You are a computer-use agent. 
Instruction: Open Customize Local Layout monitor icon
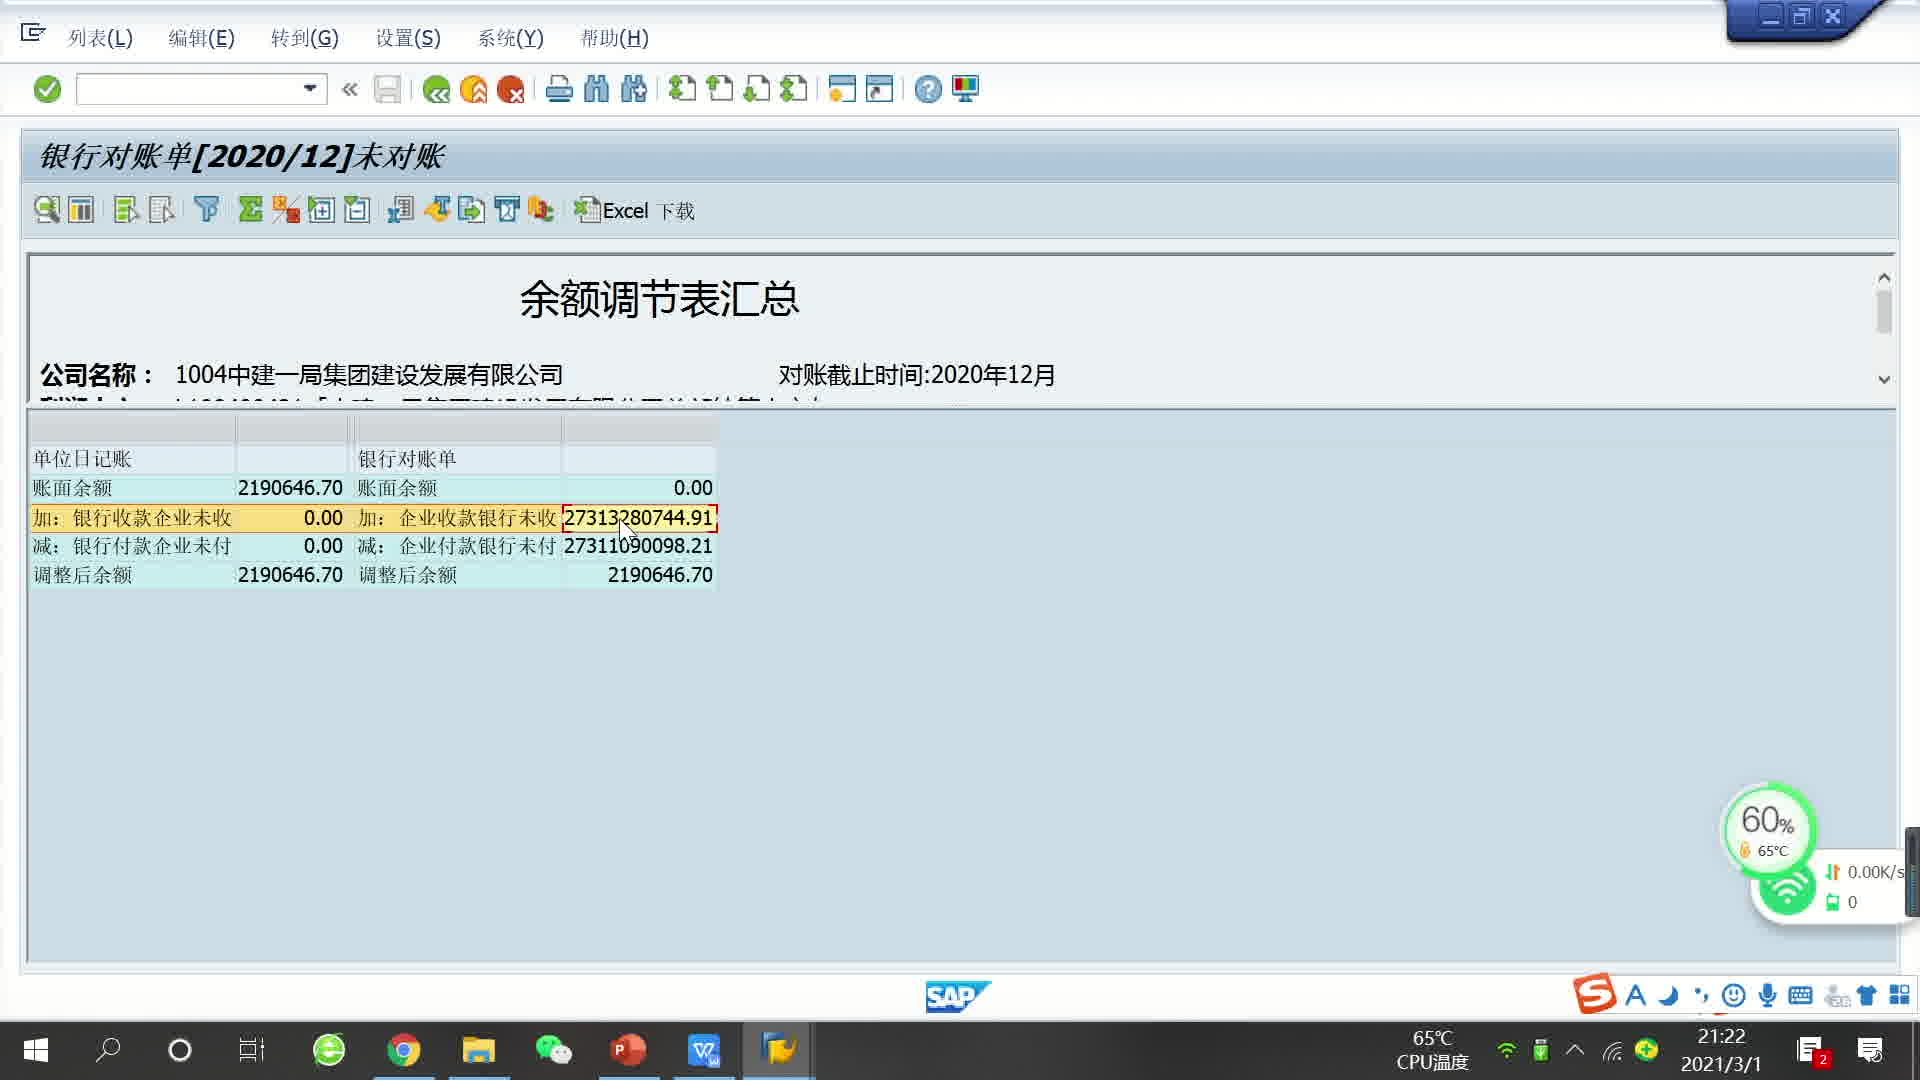(965, 90)
